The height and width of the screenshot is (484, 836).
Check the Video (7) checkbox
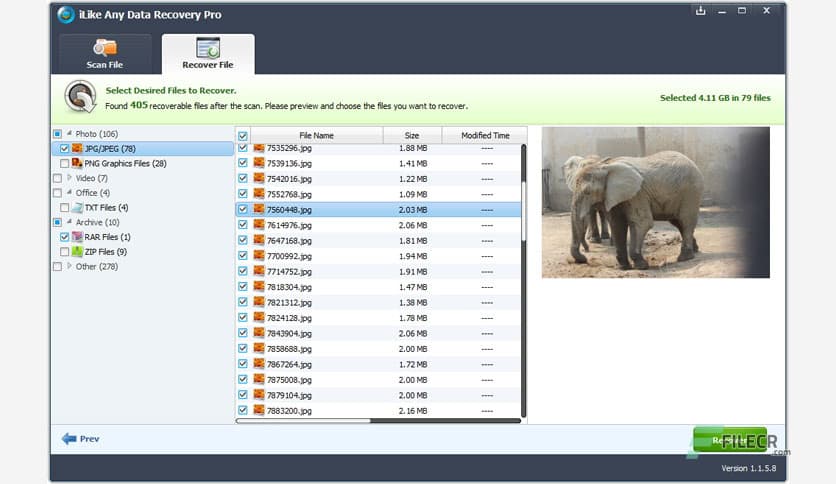57,178
